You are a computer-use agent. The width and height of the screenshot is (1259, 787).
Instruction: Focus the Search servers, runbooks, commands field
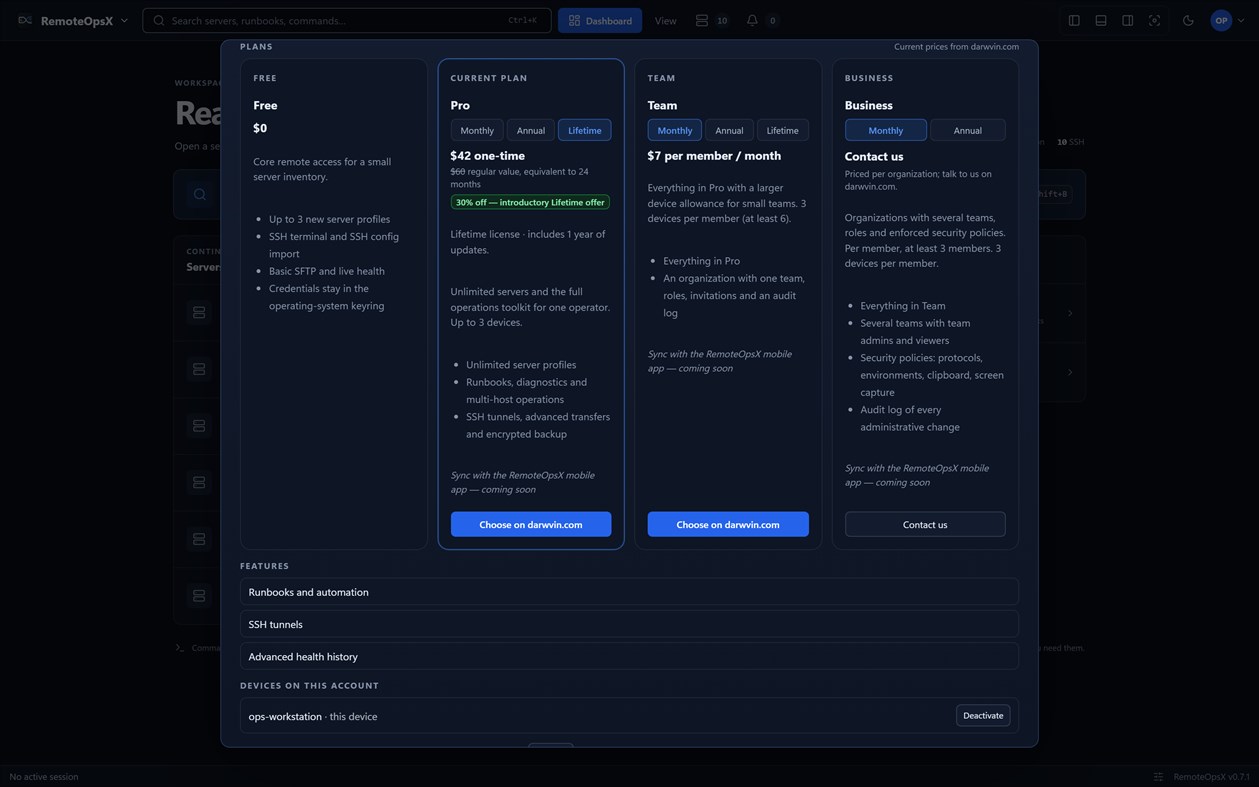coord(347,20)
